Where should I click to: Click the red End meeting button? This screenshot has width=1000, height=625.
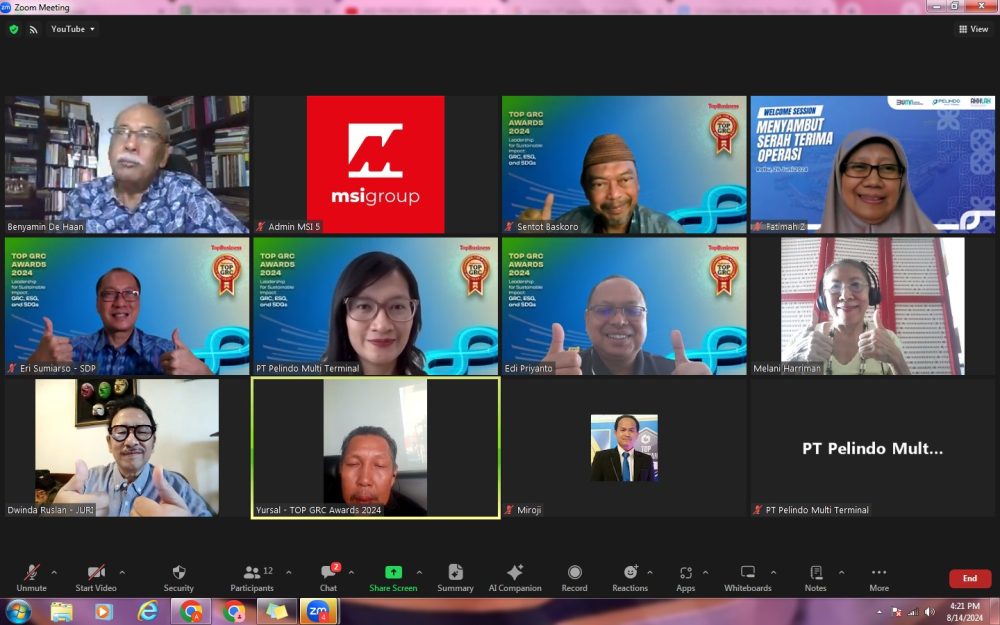coord(970,578)
